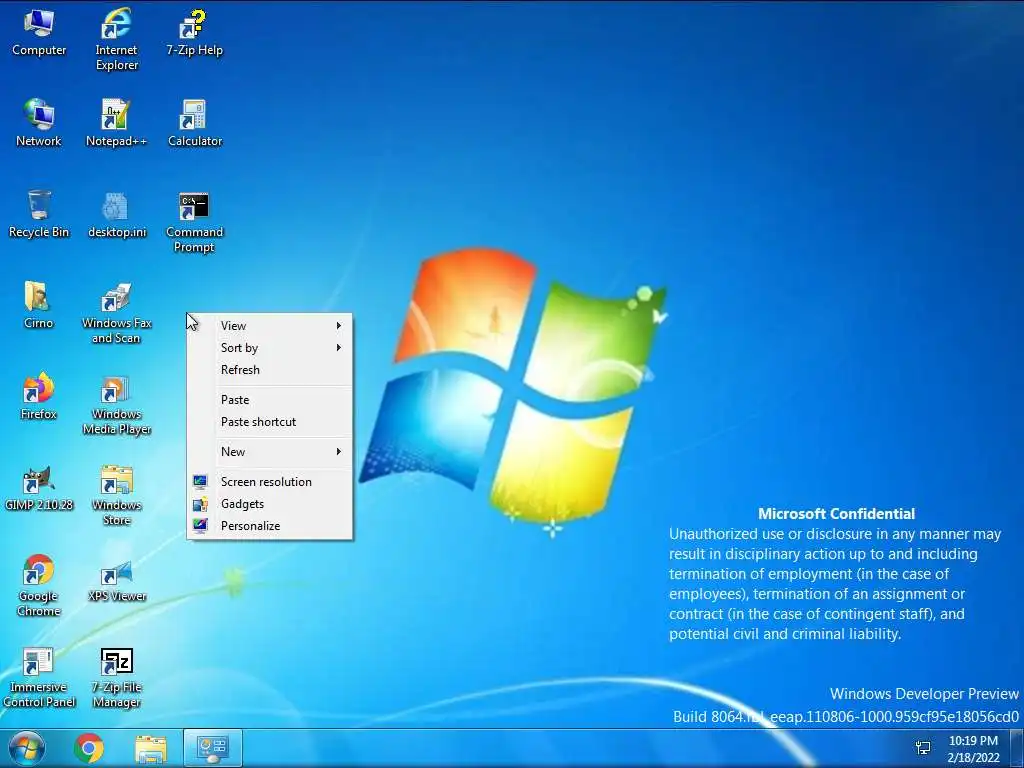Select the XPS Viewer shortcut
The height and width of the screenshot is (768, 1024).
coord(116,579)
